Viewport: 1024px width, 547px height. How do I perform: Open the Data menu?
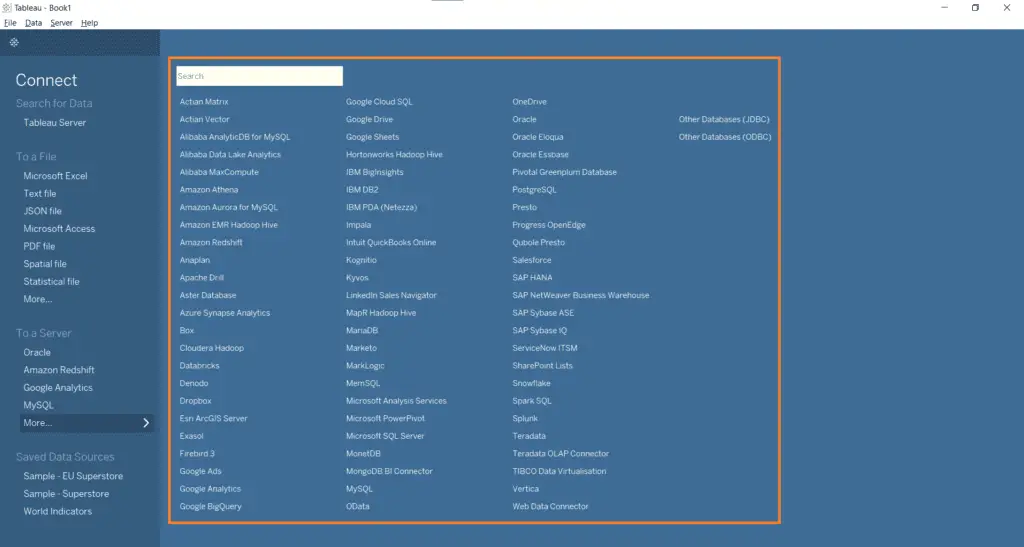point(33,23)
